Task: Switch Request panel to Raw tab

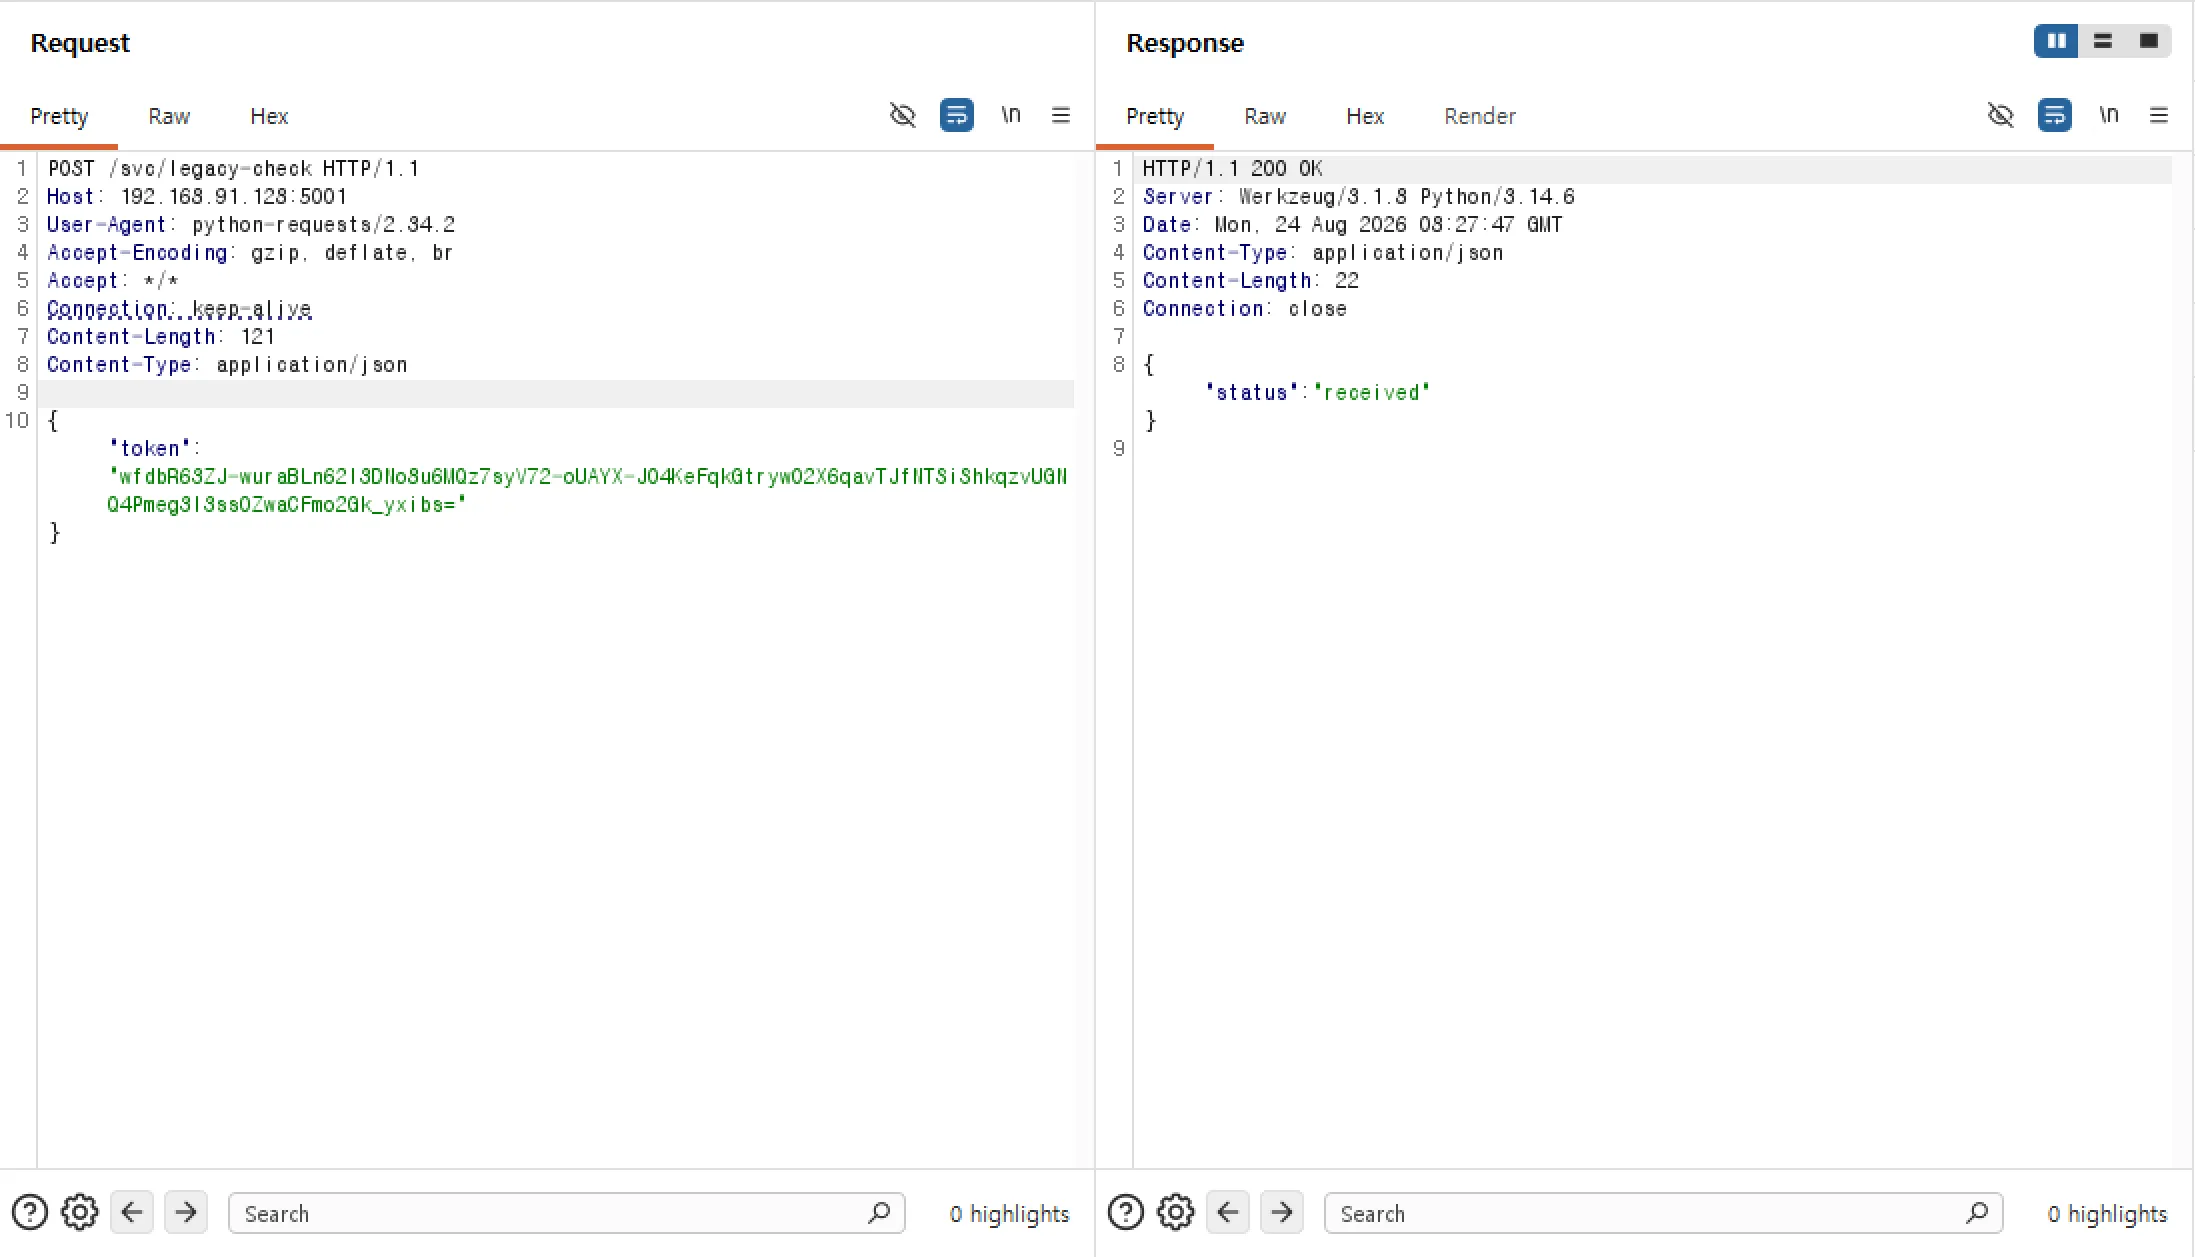Action: click(169, 116)
